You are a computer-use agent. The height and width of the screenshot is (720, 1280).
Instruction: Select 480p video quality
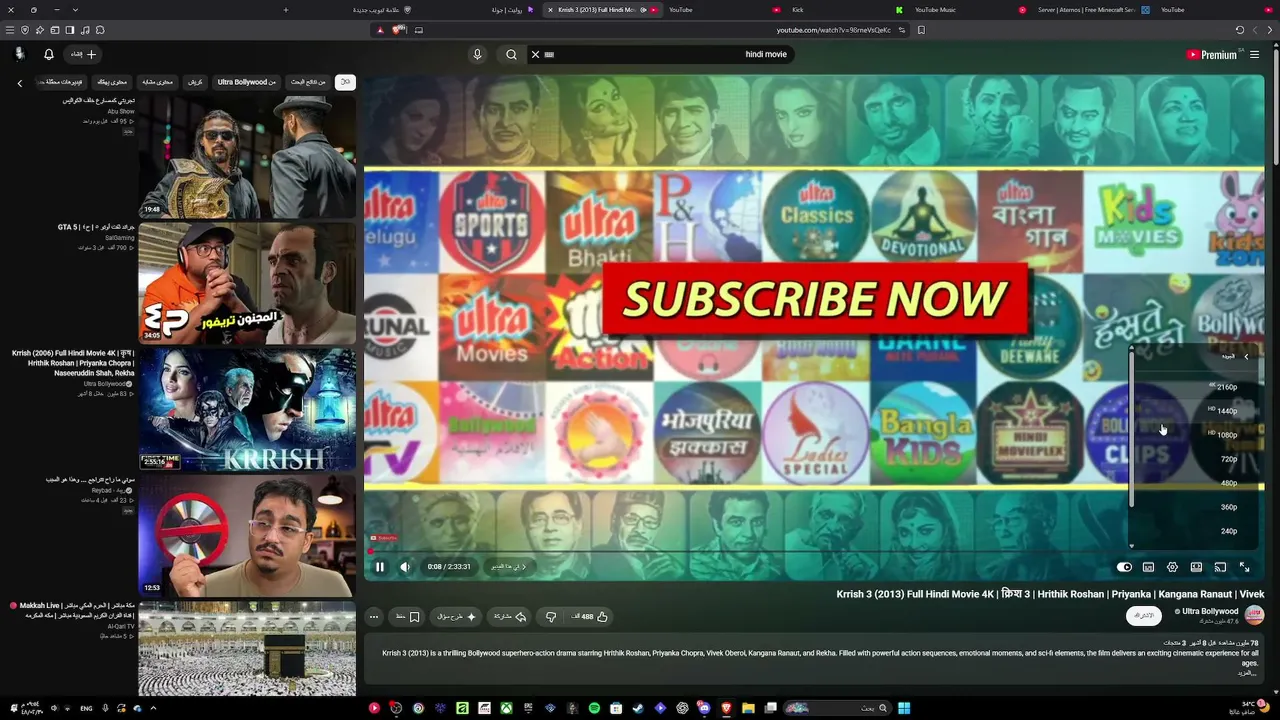(1195, 483)
